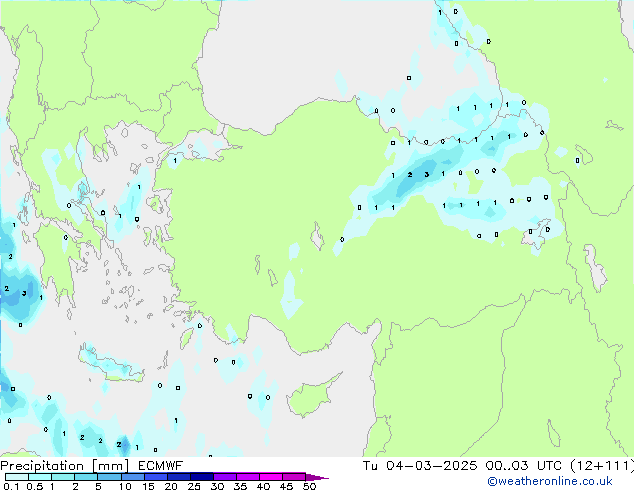Select the 0.5–1 mm legend color swatch
The image size is (634, 490).
tap(40, 477)
